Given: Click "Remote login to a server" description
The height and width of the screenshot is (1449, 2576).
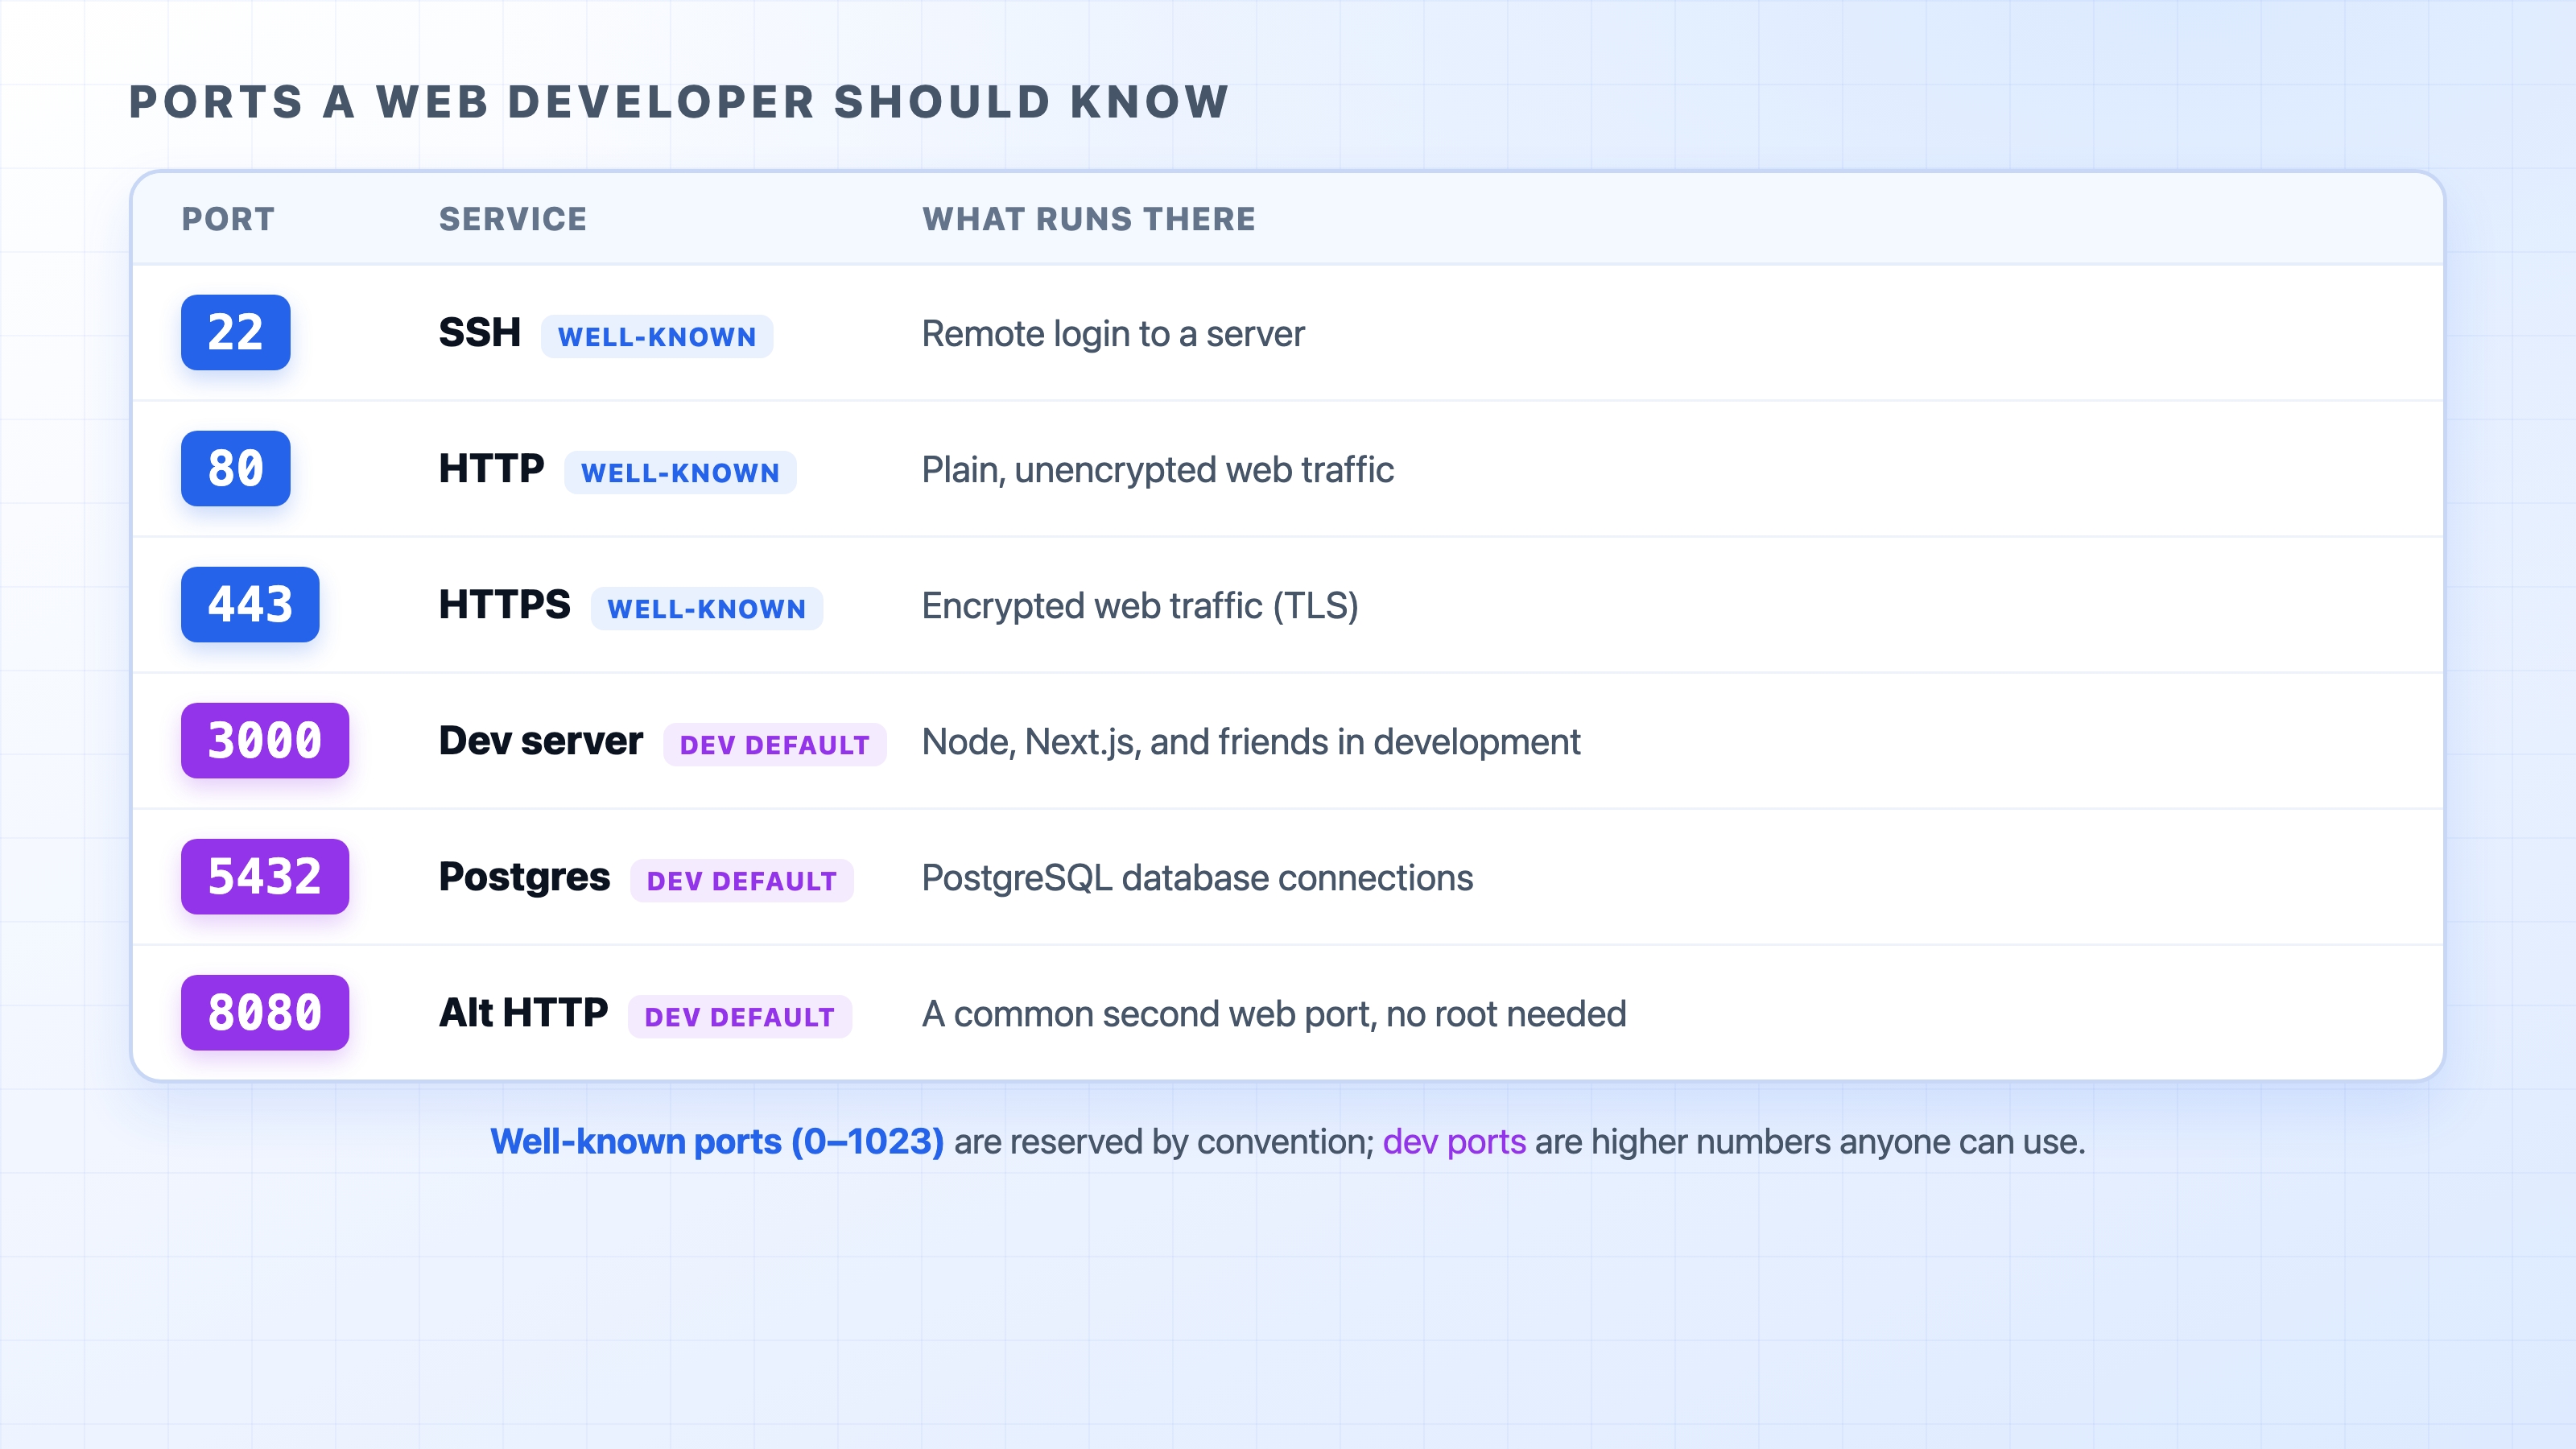Looking at the screenshot, I should (1113, 334).
